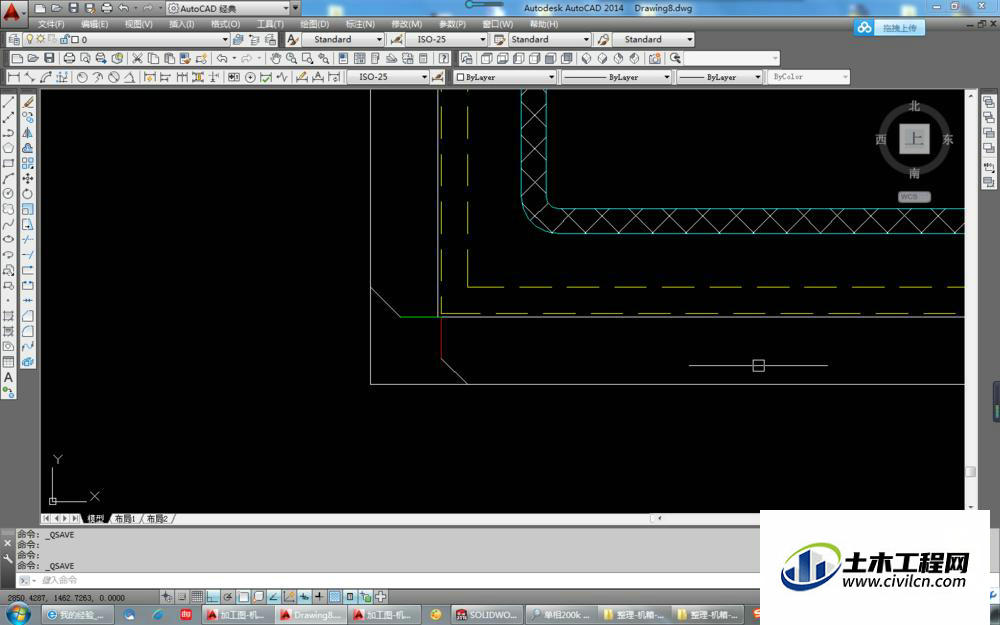The height and width of the screenshot is (625, 1000).
Task: Open the Standard text style dropdown
Action: coord(342,40)
